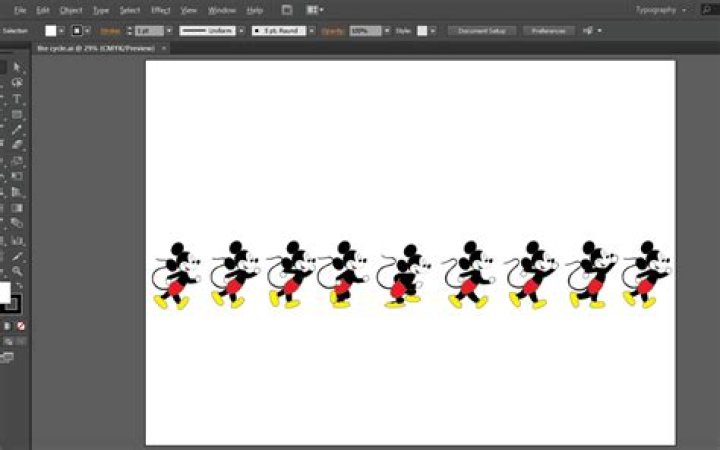
Task: Click the first Mickey pose on the artboard
Action: [x=176, y=276]
